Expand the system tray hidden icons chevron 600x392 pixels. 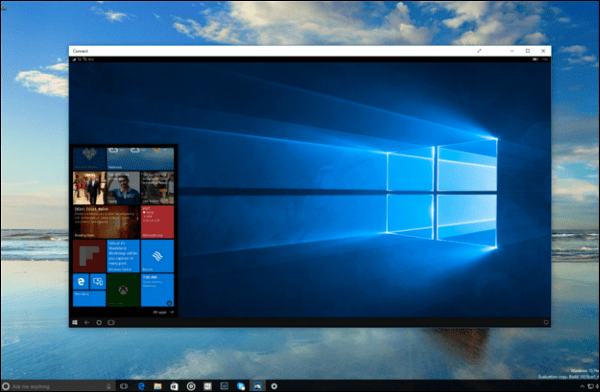(x=582, y=387)
